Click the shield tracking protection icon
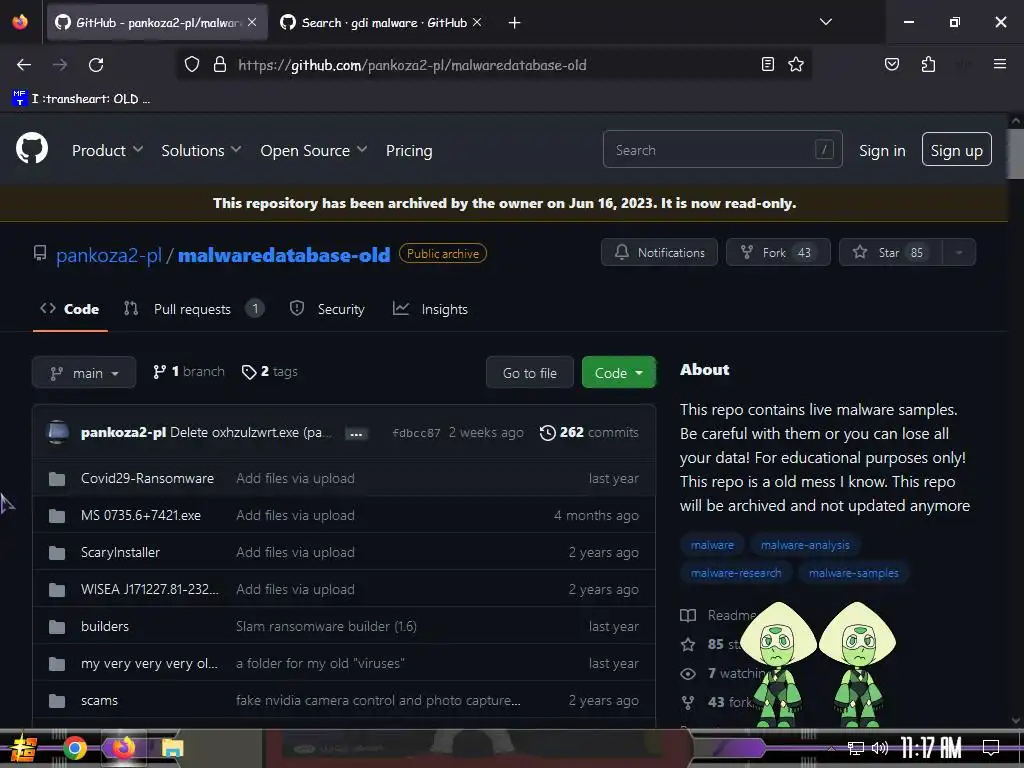The width and height of the screenshot is (1024, 768). click(191, 65)
